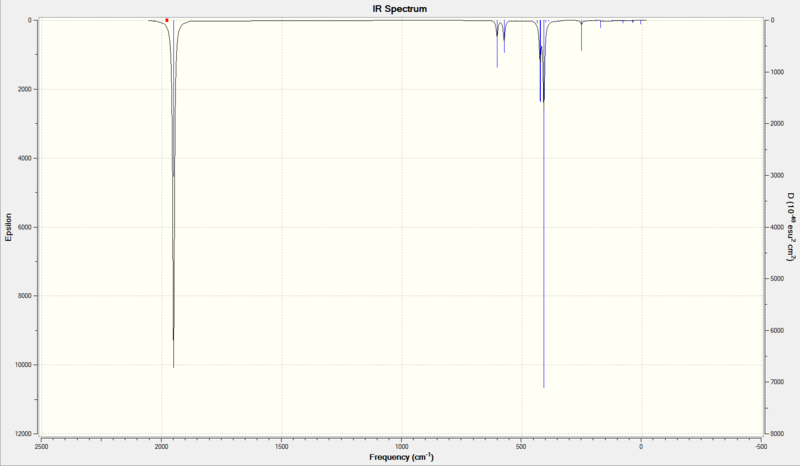Click the -500 tick label on frequency axis
Screen dimensions: 800x466
point(761,447)
